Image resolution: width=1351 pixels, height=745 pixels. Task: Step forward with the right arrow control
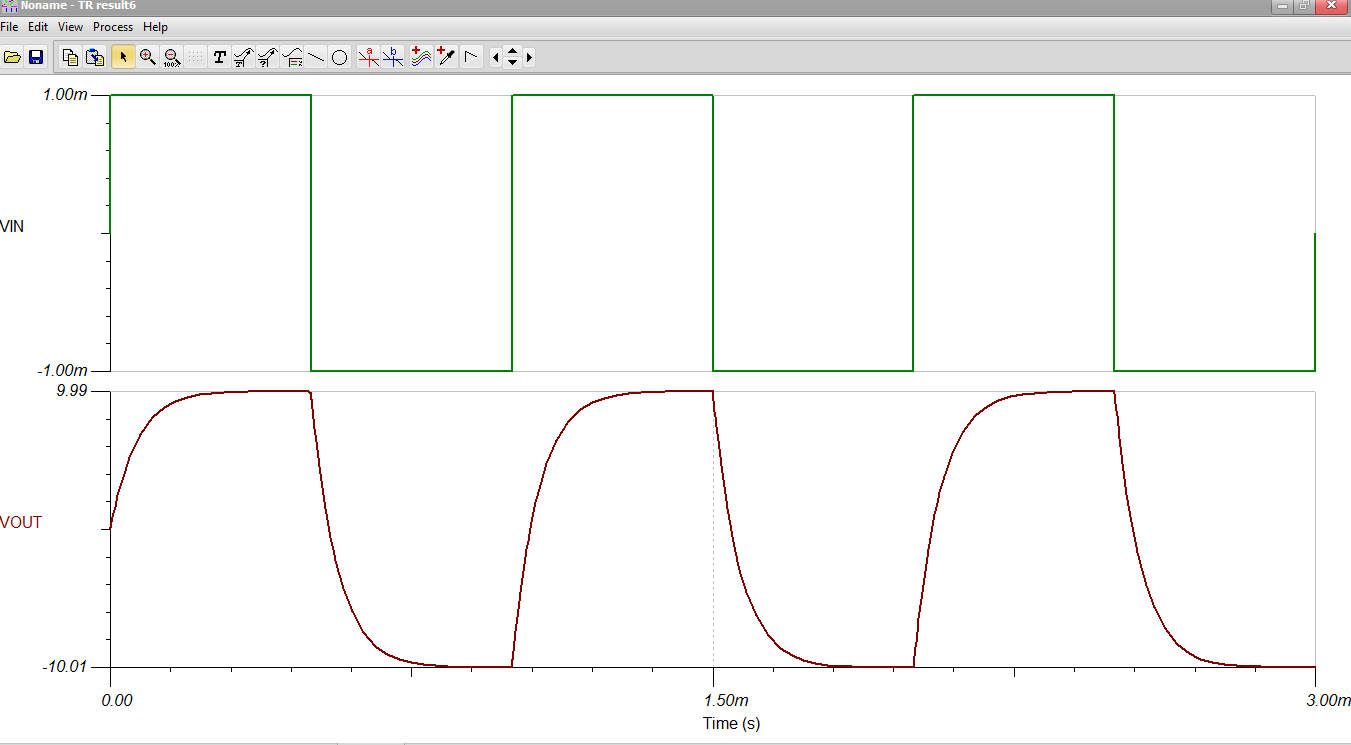pos(528,57)
